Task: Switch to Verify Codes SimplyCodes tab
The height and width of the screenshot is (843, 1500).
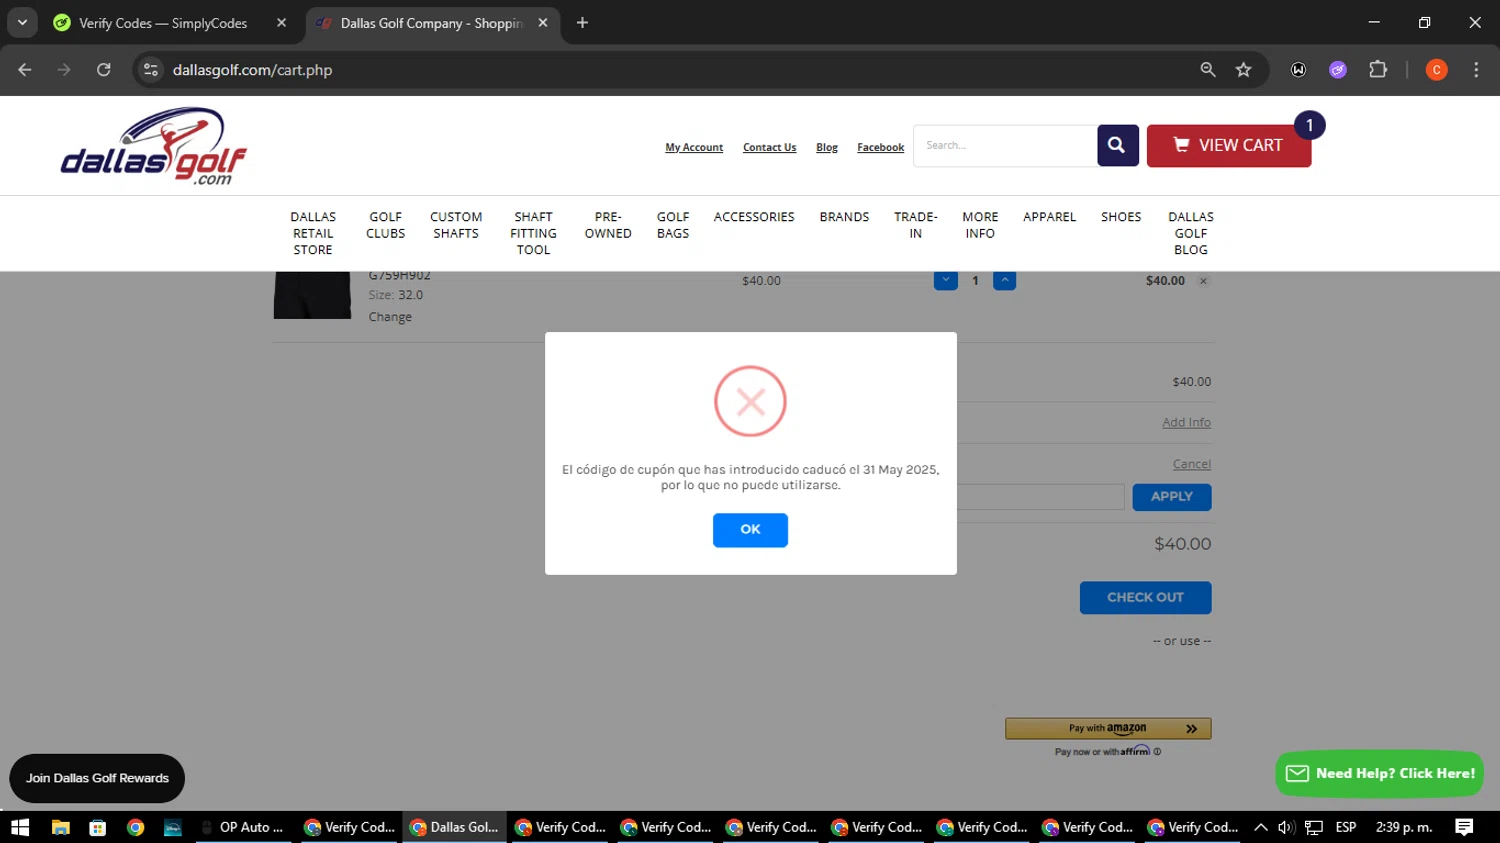Action: tap(163, 23)
